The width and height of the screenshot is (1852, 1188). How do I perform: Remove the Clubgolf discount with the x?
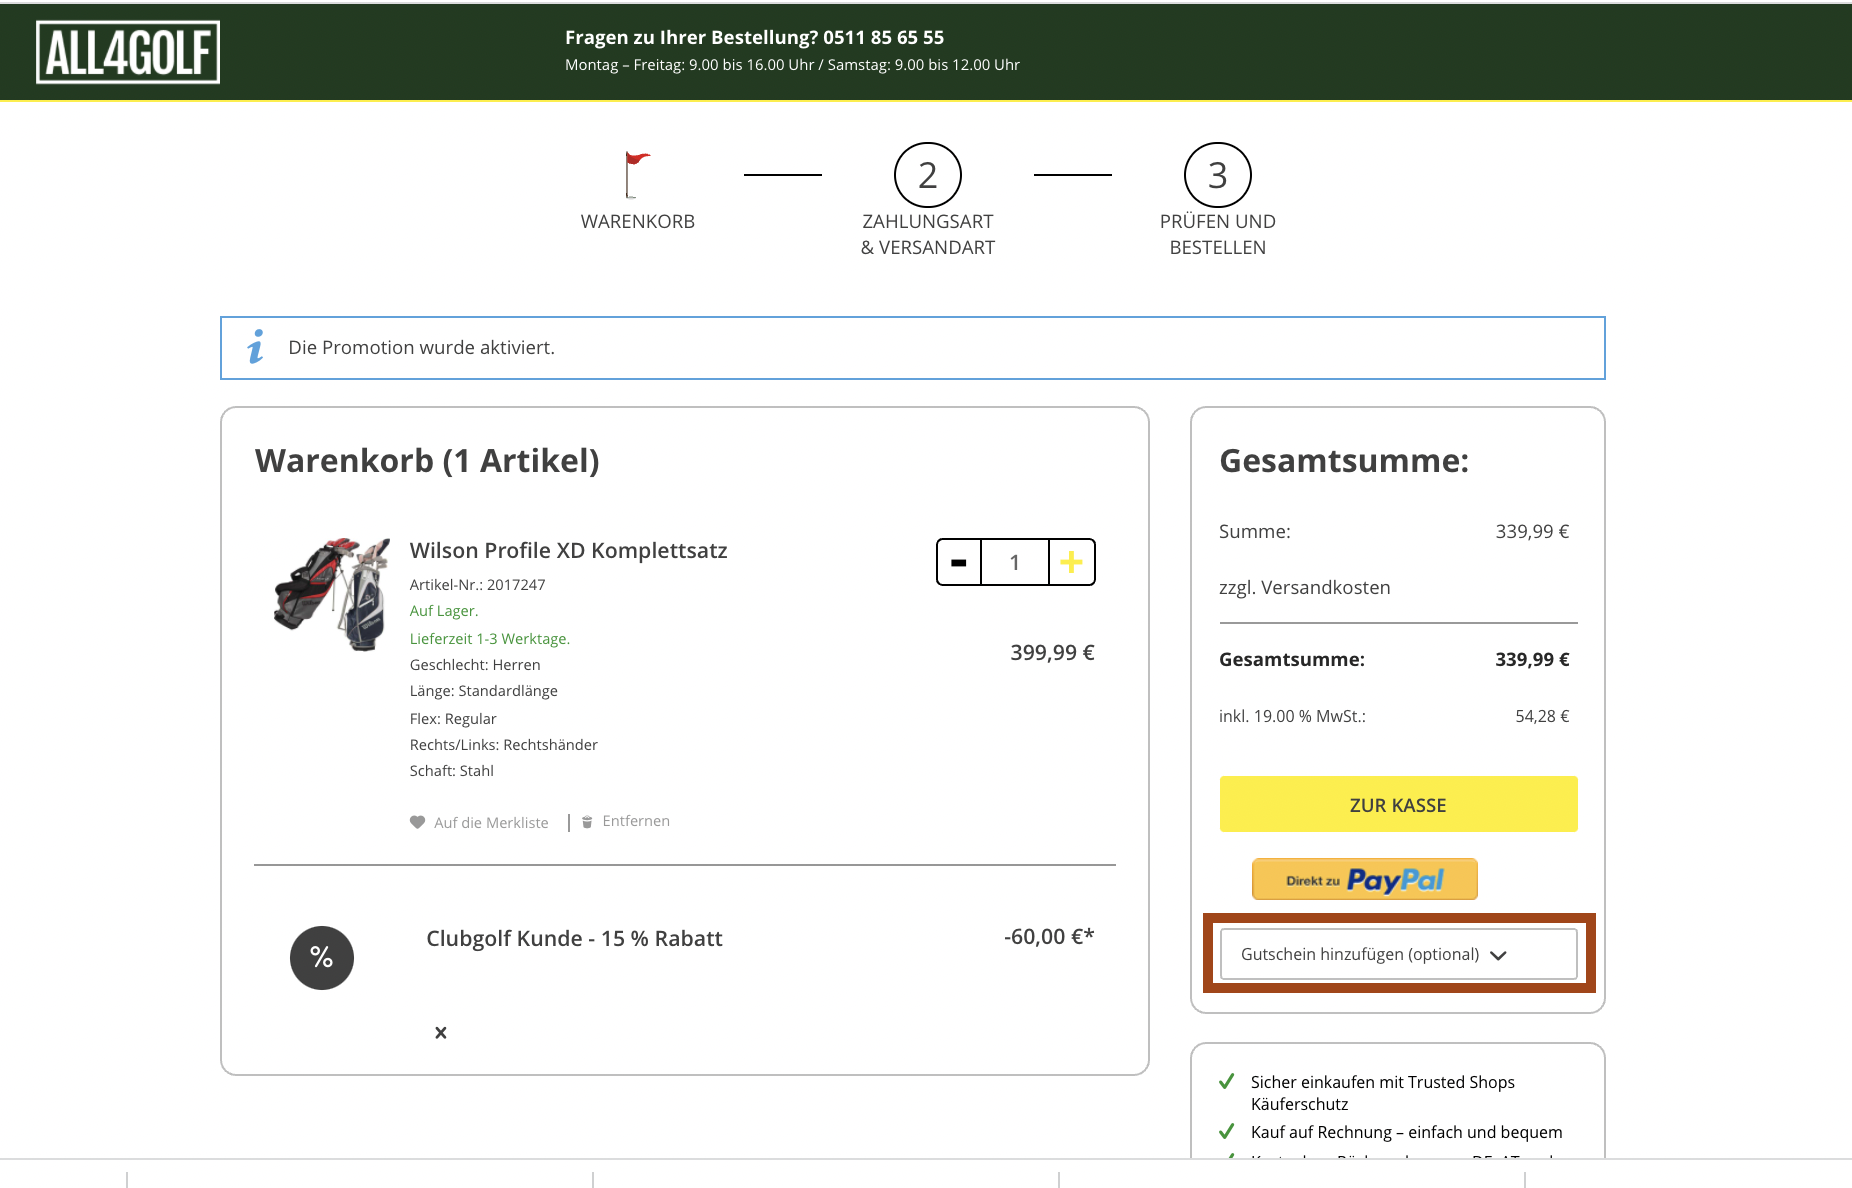[441, 1033]
